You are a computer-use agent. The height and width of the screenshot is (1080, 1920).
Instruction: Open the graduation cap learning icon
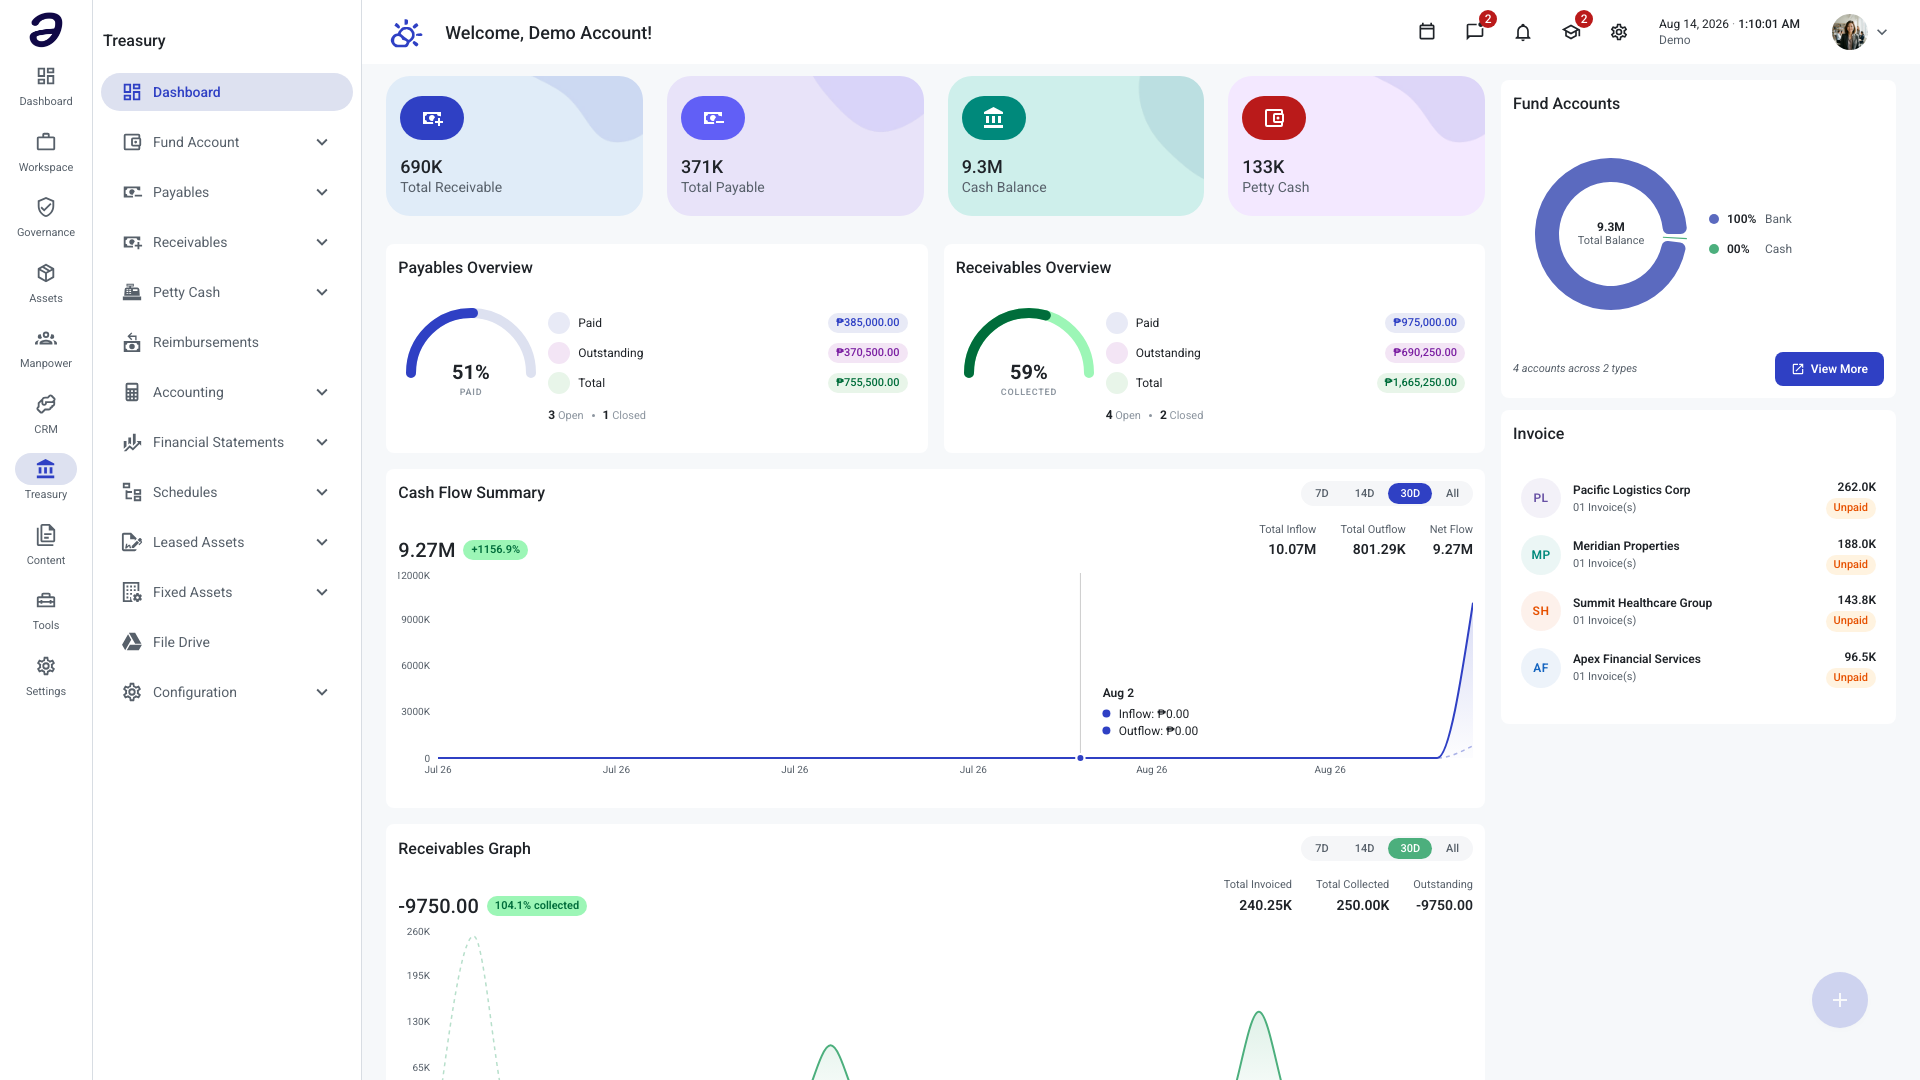[x=1571, y=32]
